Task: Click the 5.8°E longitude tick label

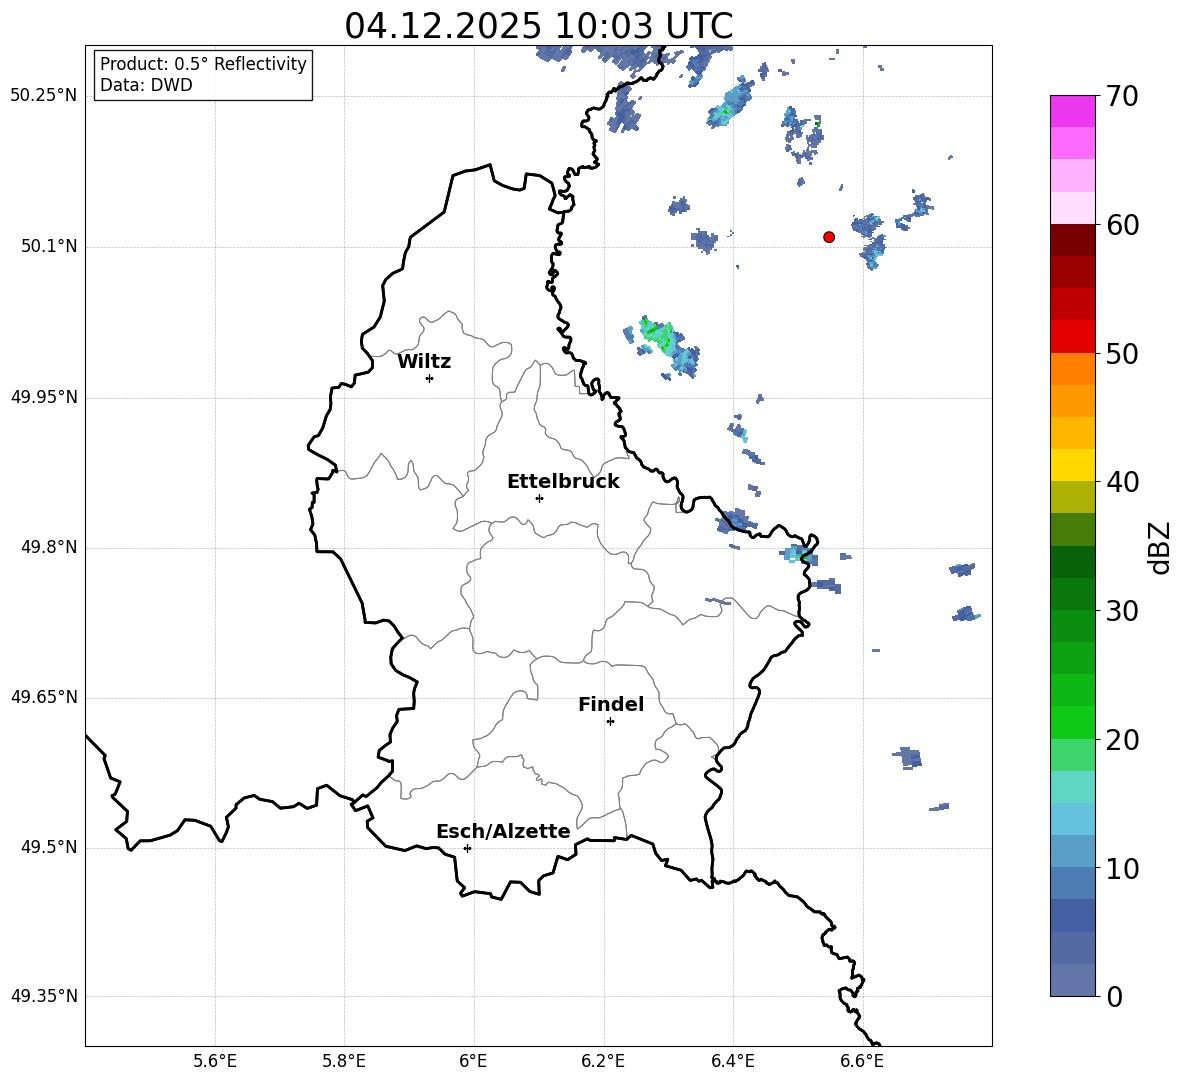Action: [x=344, y=1061]
